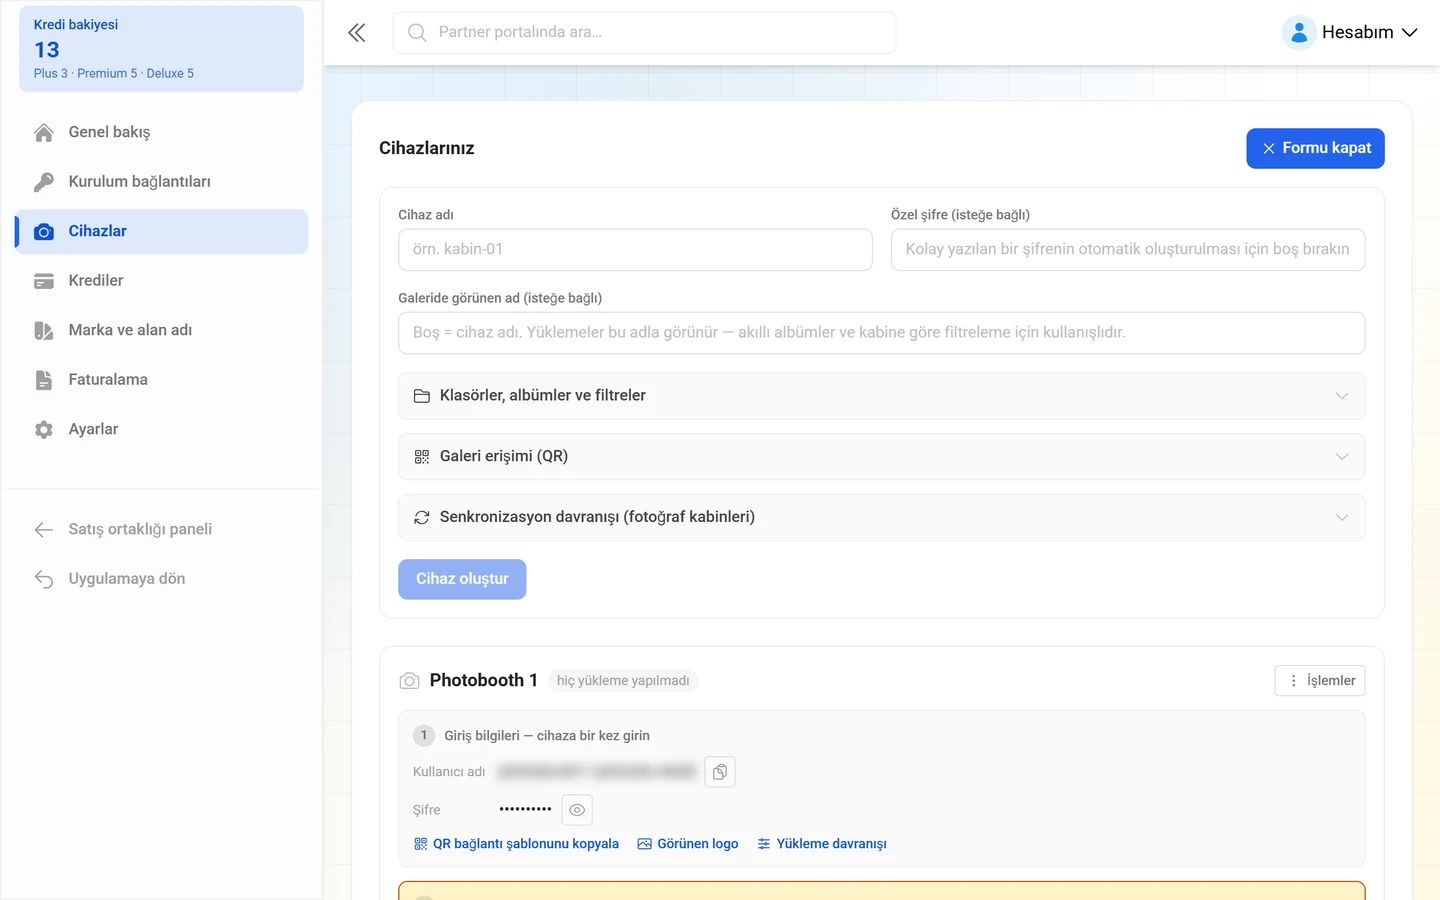Click the camera icon next to Cihazlar

click(44, 232)
